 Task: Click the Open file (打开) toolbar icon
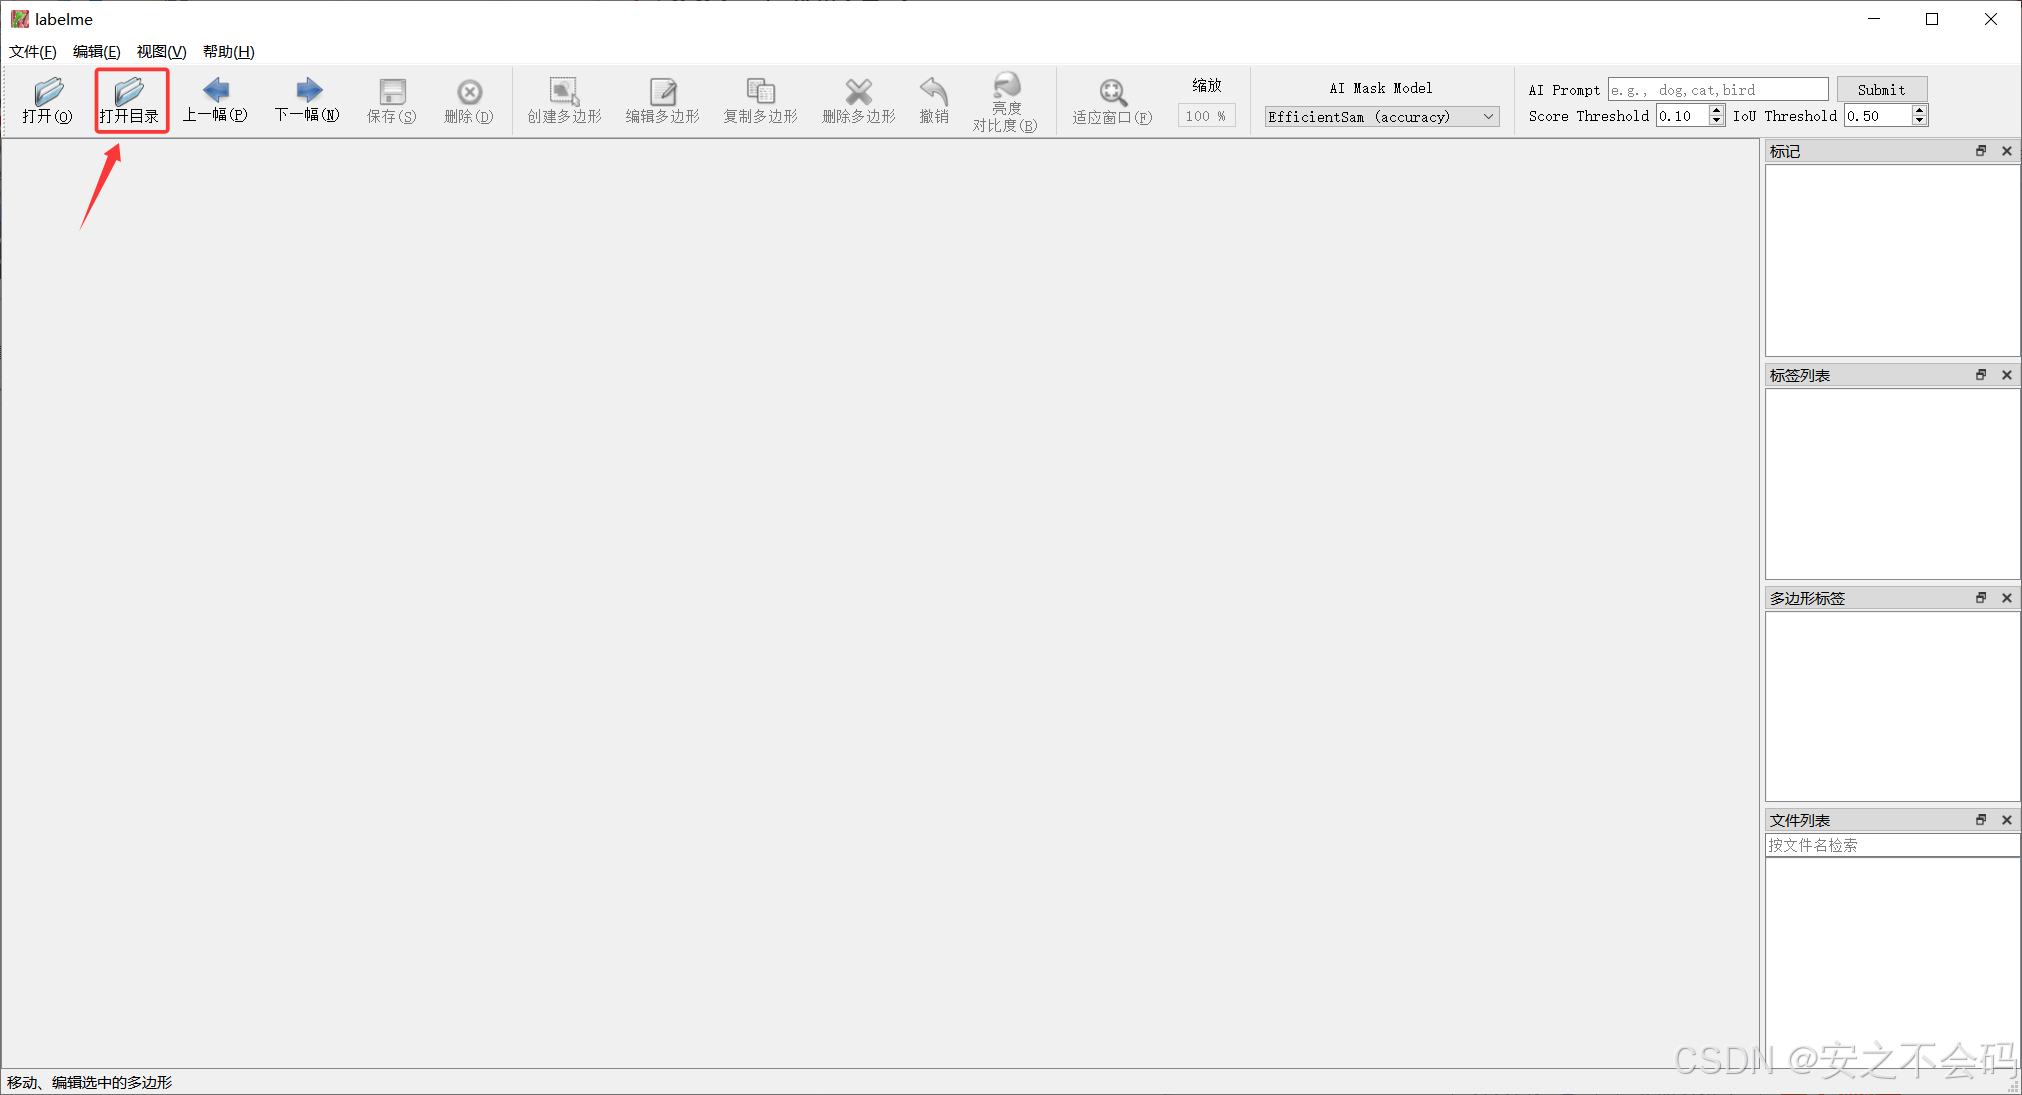(47, 100)
